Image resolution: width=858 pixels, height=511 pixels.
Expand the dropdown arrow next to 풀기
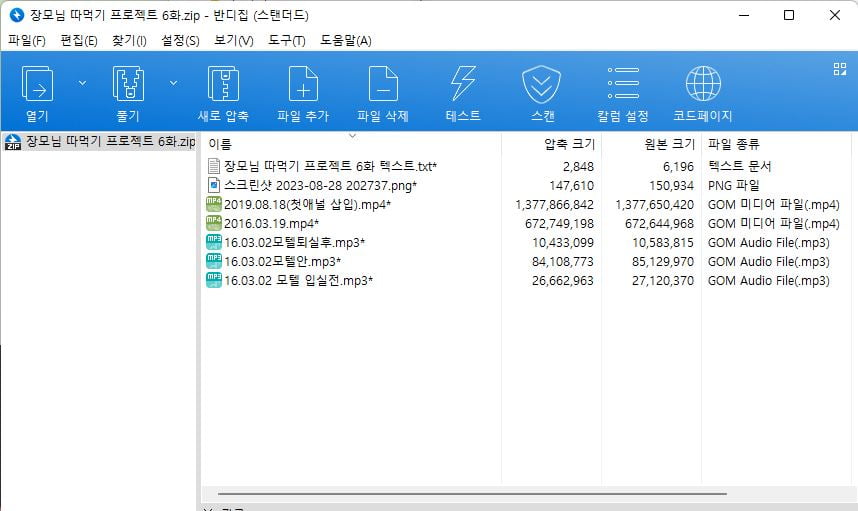(173, 83)
